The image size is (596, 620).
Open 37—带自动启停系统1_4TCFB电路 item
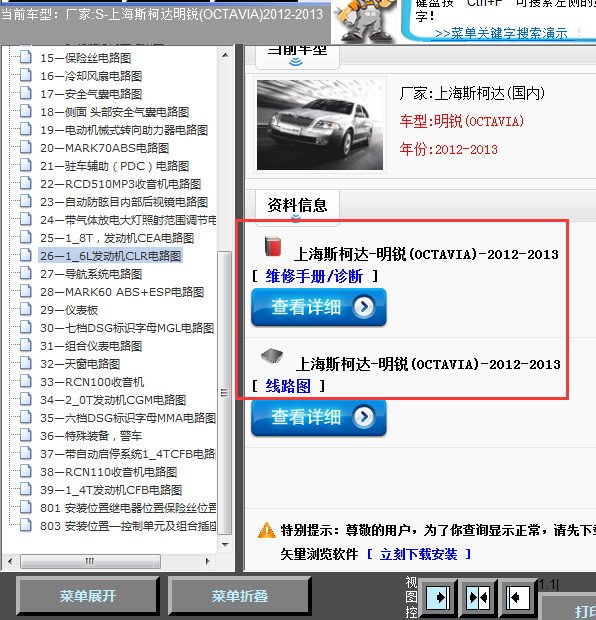pyautogui.click(x=128, y=454)
